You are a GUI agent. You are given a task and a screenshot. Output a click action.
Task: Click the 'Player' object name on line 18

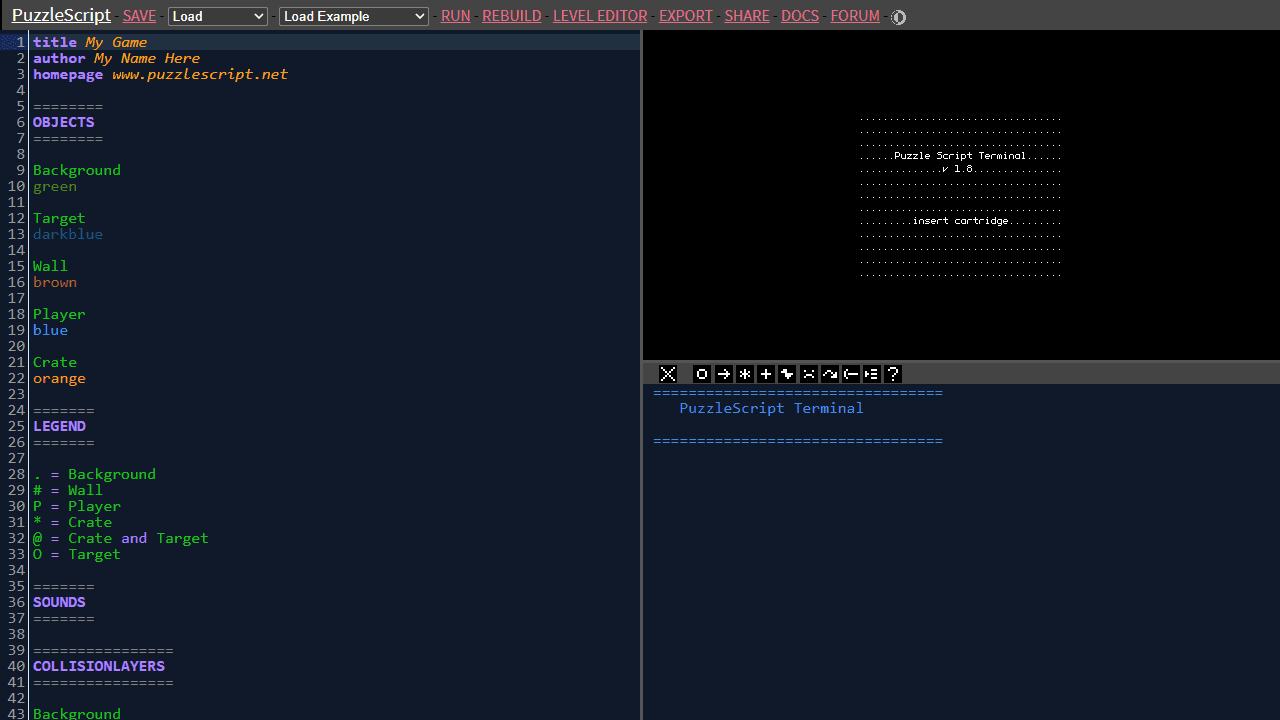[59, 314]
